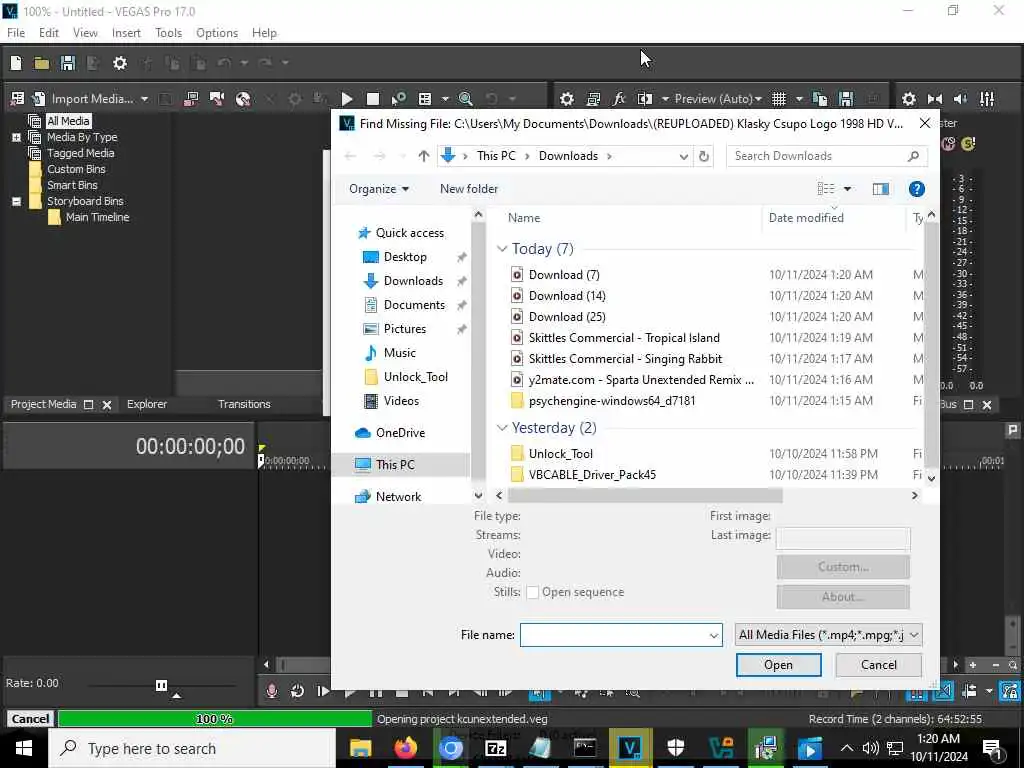Click the Open button in dialog
Screen dimensions: 1024x768
click(x=778, y=665)
